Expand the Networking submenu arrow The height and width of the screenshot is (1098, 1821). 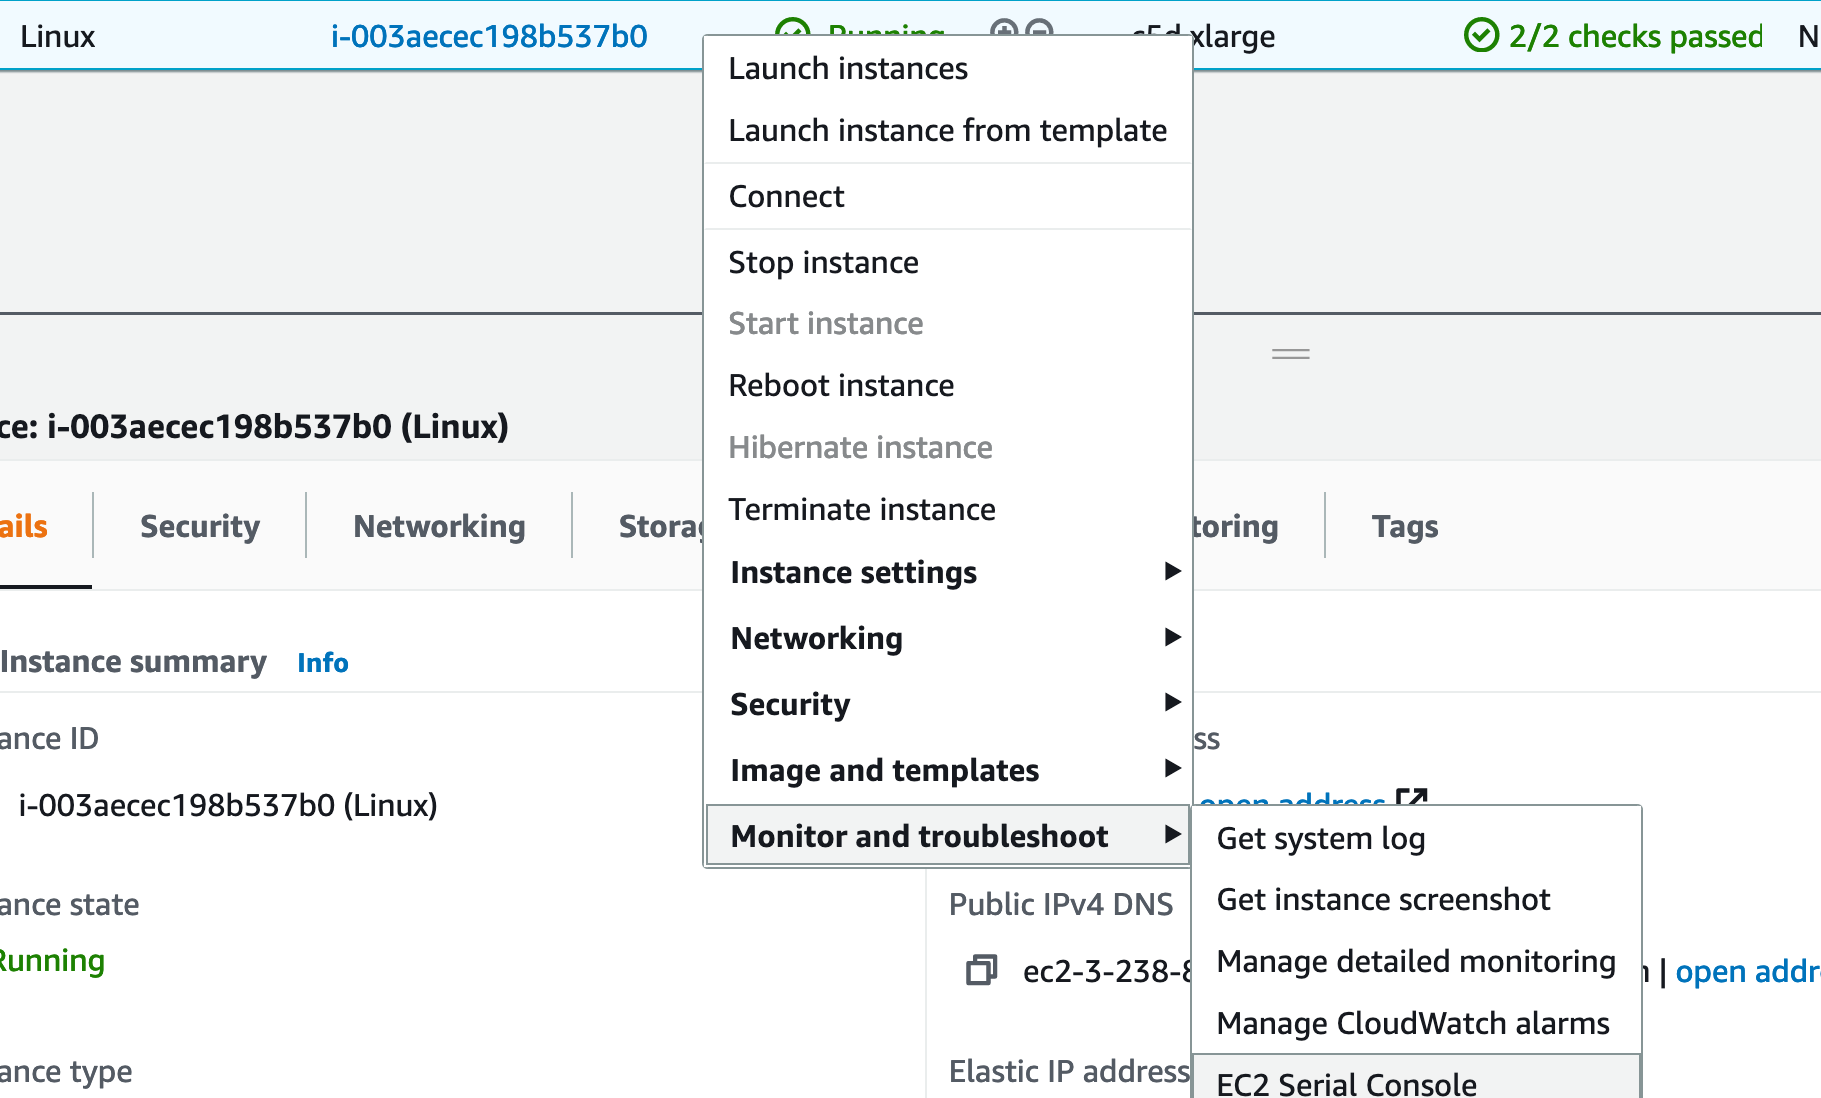point(1171,638)
